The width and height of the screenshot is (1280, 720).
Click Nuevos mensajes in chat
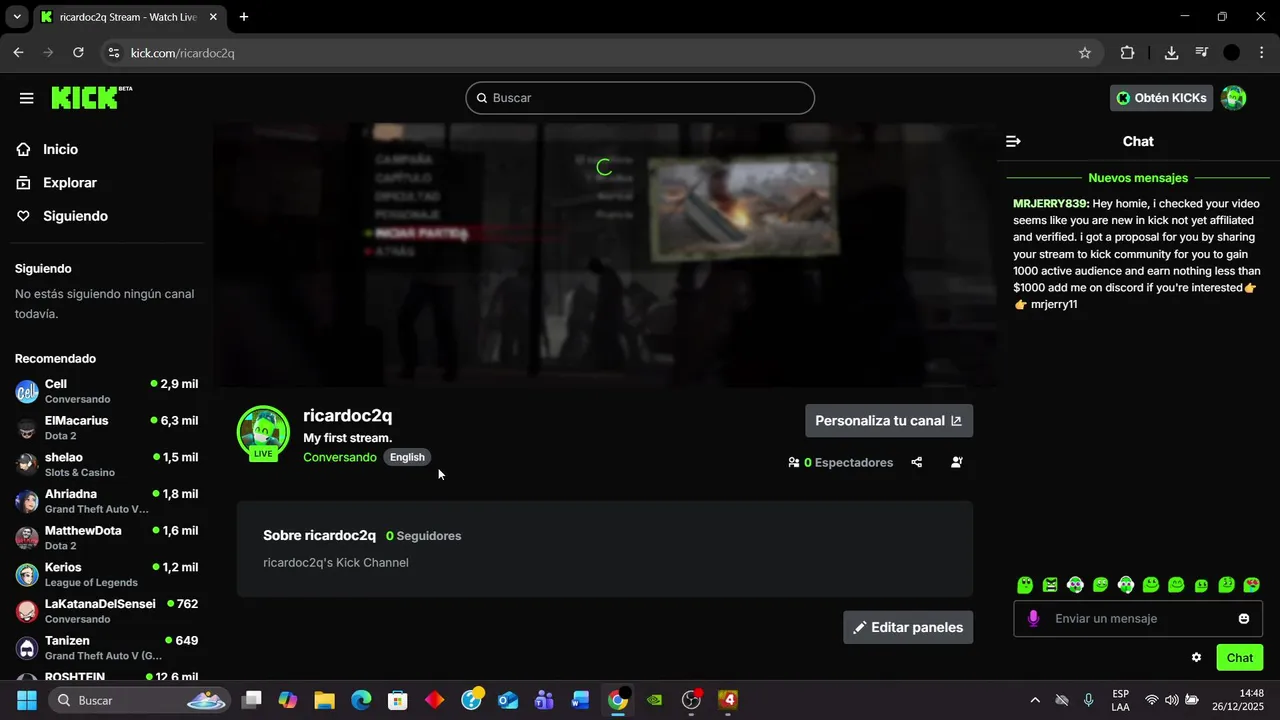tap(1138, 178)
